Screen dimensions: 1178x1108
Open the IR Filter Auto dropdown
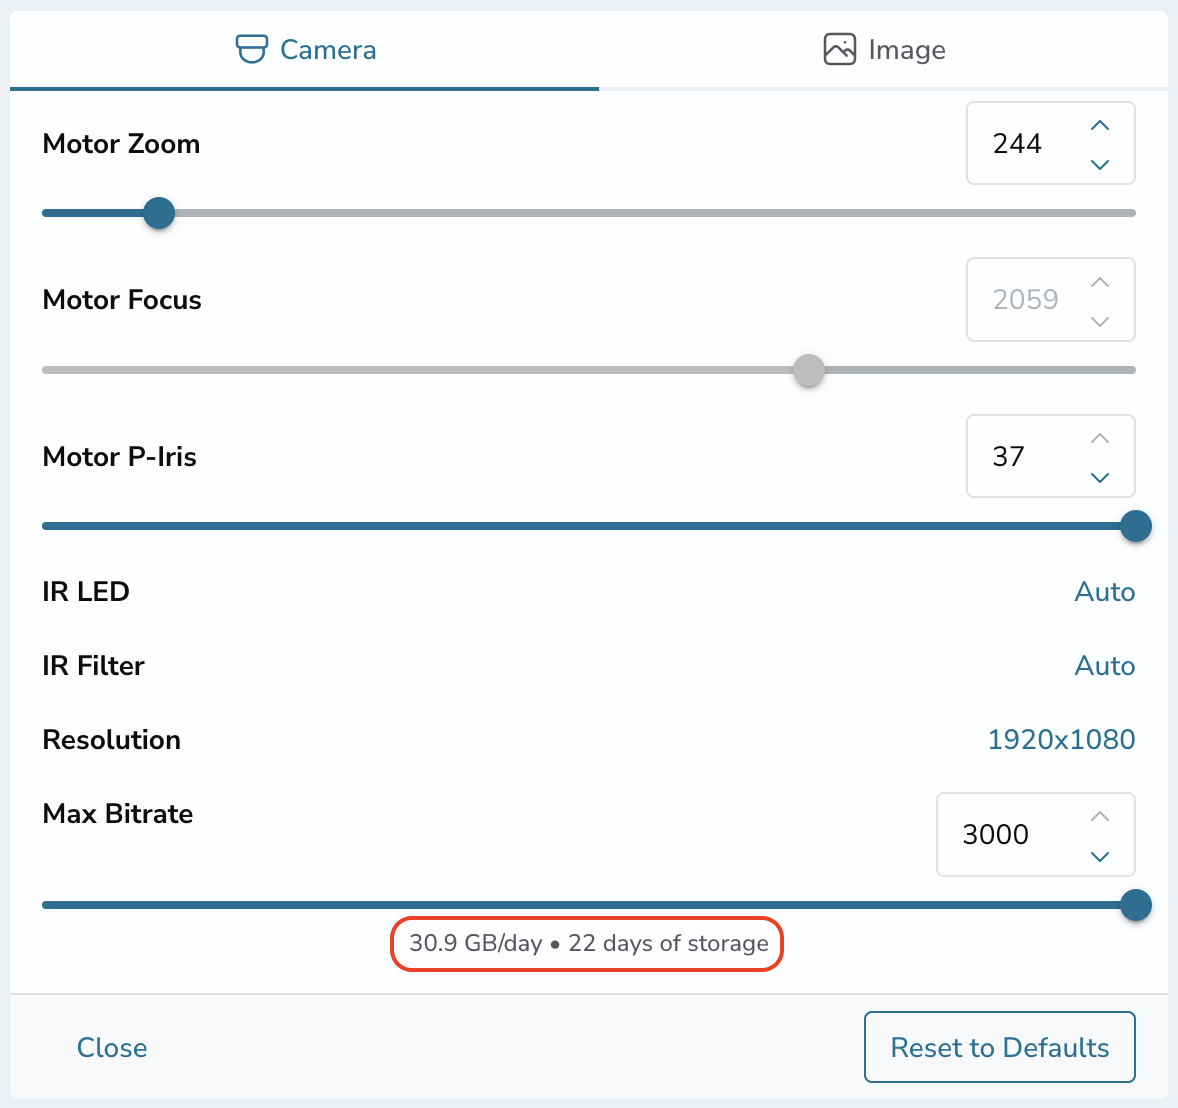(1104, 666)
